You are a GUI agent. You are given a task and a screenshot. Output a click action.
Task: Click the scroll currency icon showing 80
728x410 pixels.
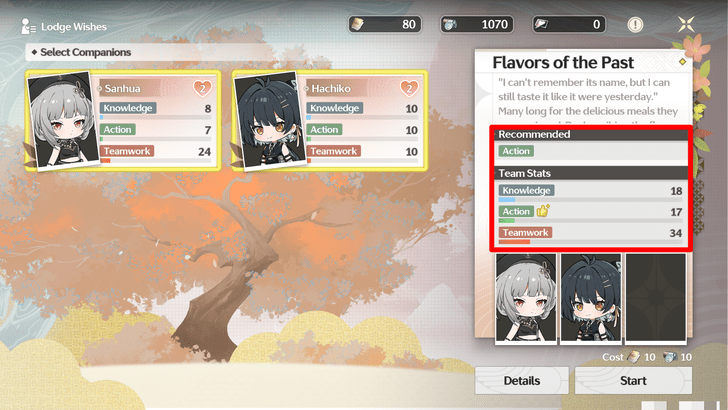tap(357, 25)
